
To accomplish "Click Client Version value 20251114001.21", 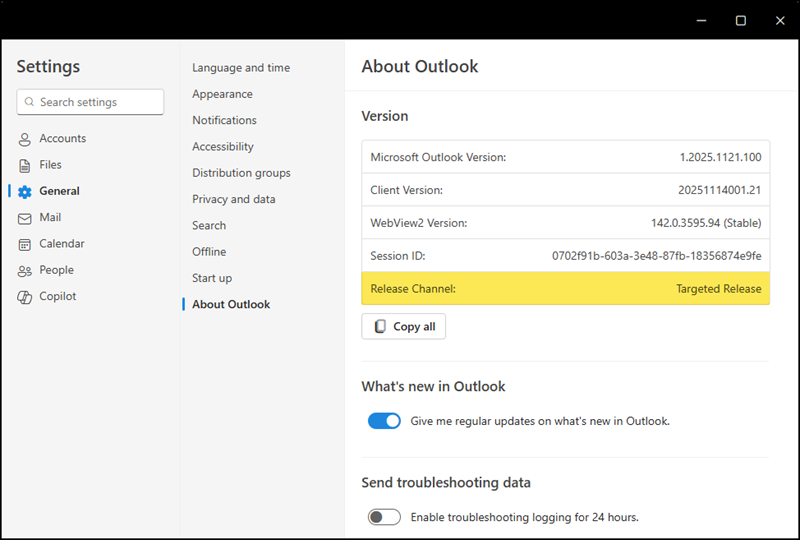I will pyautogui.click(x=719, y=190).
